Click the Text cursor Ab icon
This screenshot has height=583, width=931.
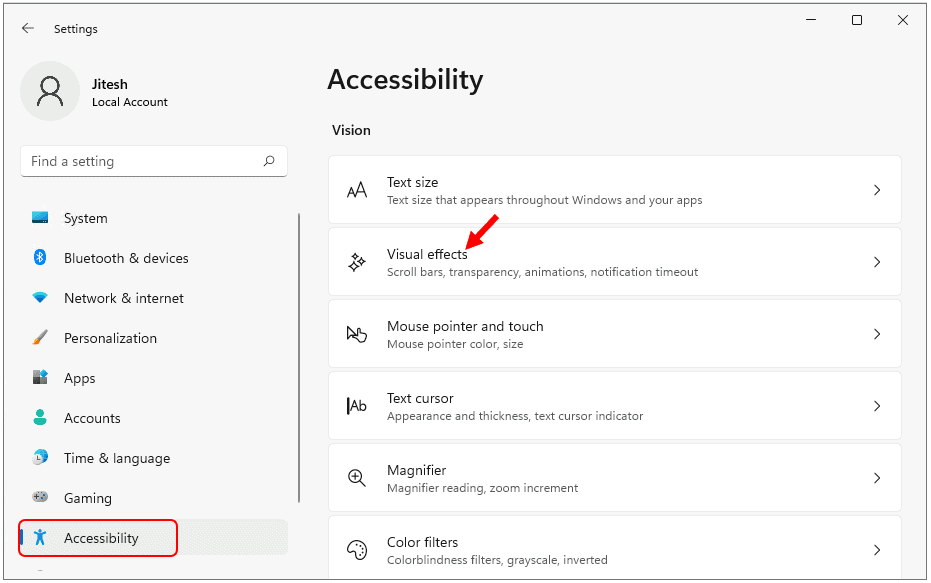(357, 406)
